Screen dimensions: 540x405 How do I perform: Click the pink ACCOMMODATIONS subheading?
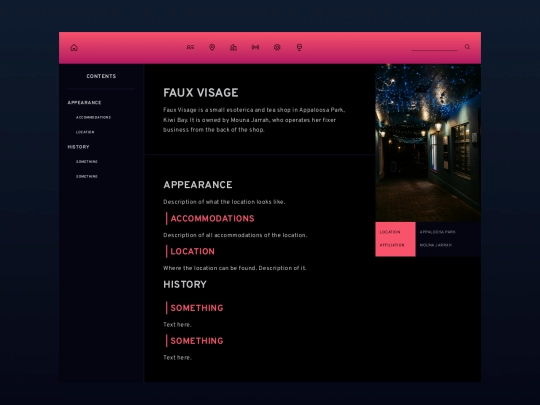pos(212,219)
